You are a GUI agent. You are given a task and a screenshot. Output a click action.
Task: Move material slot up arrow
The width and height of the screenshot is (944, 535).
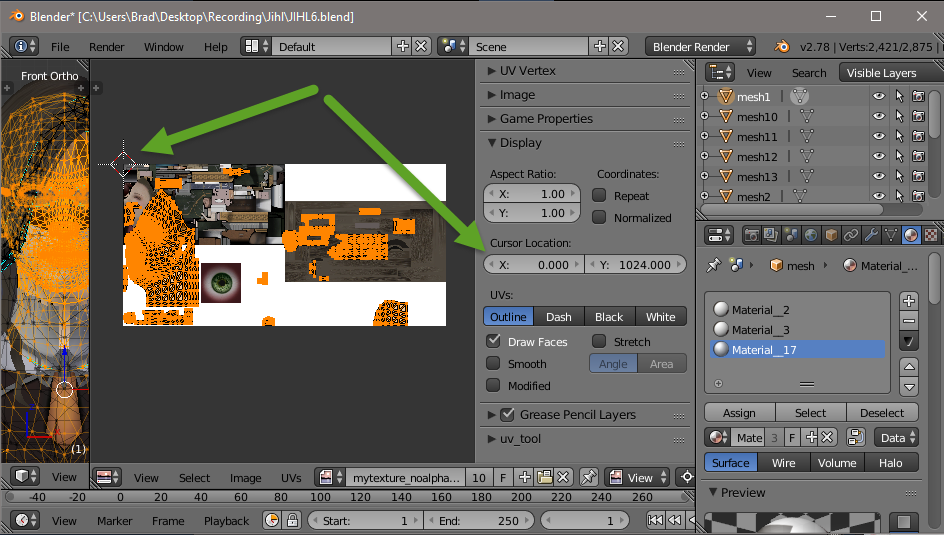pyautogui.click(x=909, y=366)
